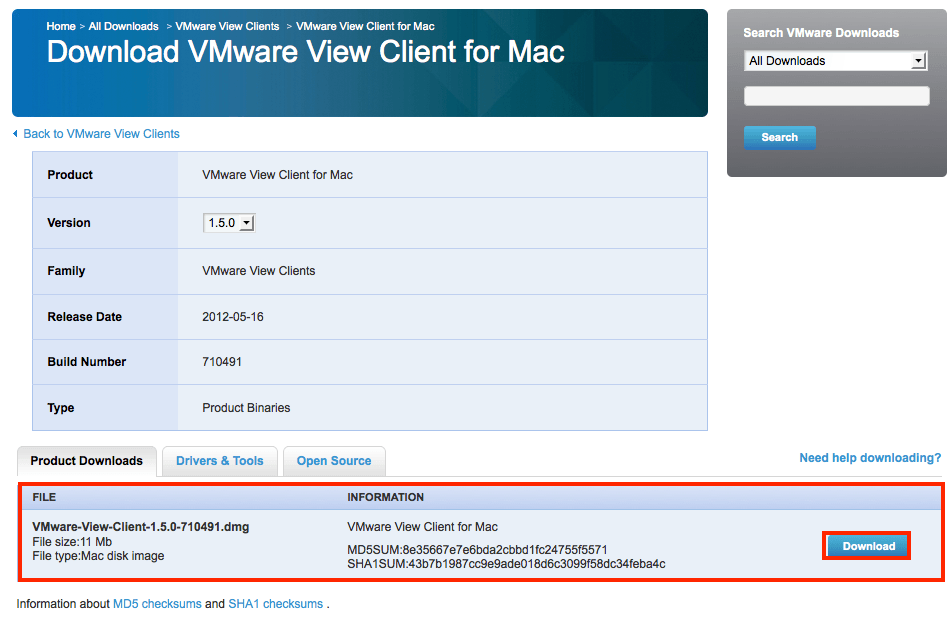Open All Downloads breadcrumb link
The width and height of the screenshot is (950, 619).
click(123, 26)
